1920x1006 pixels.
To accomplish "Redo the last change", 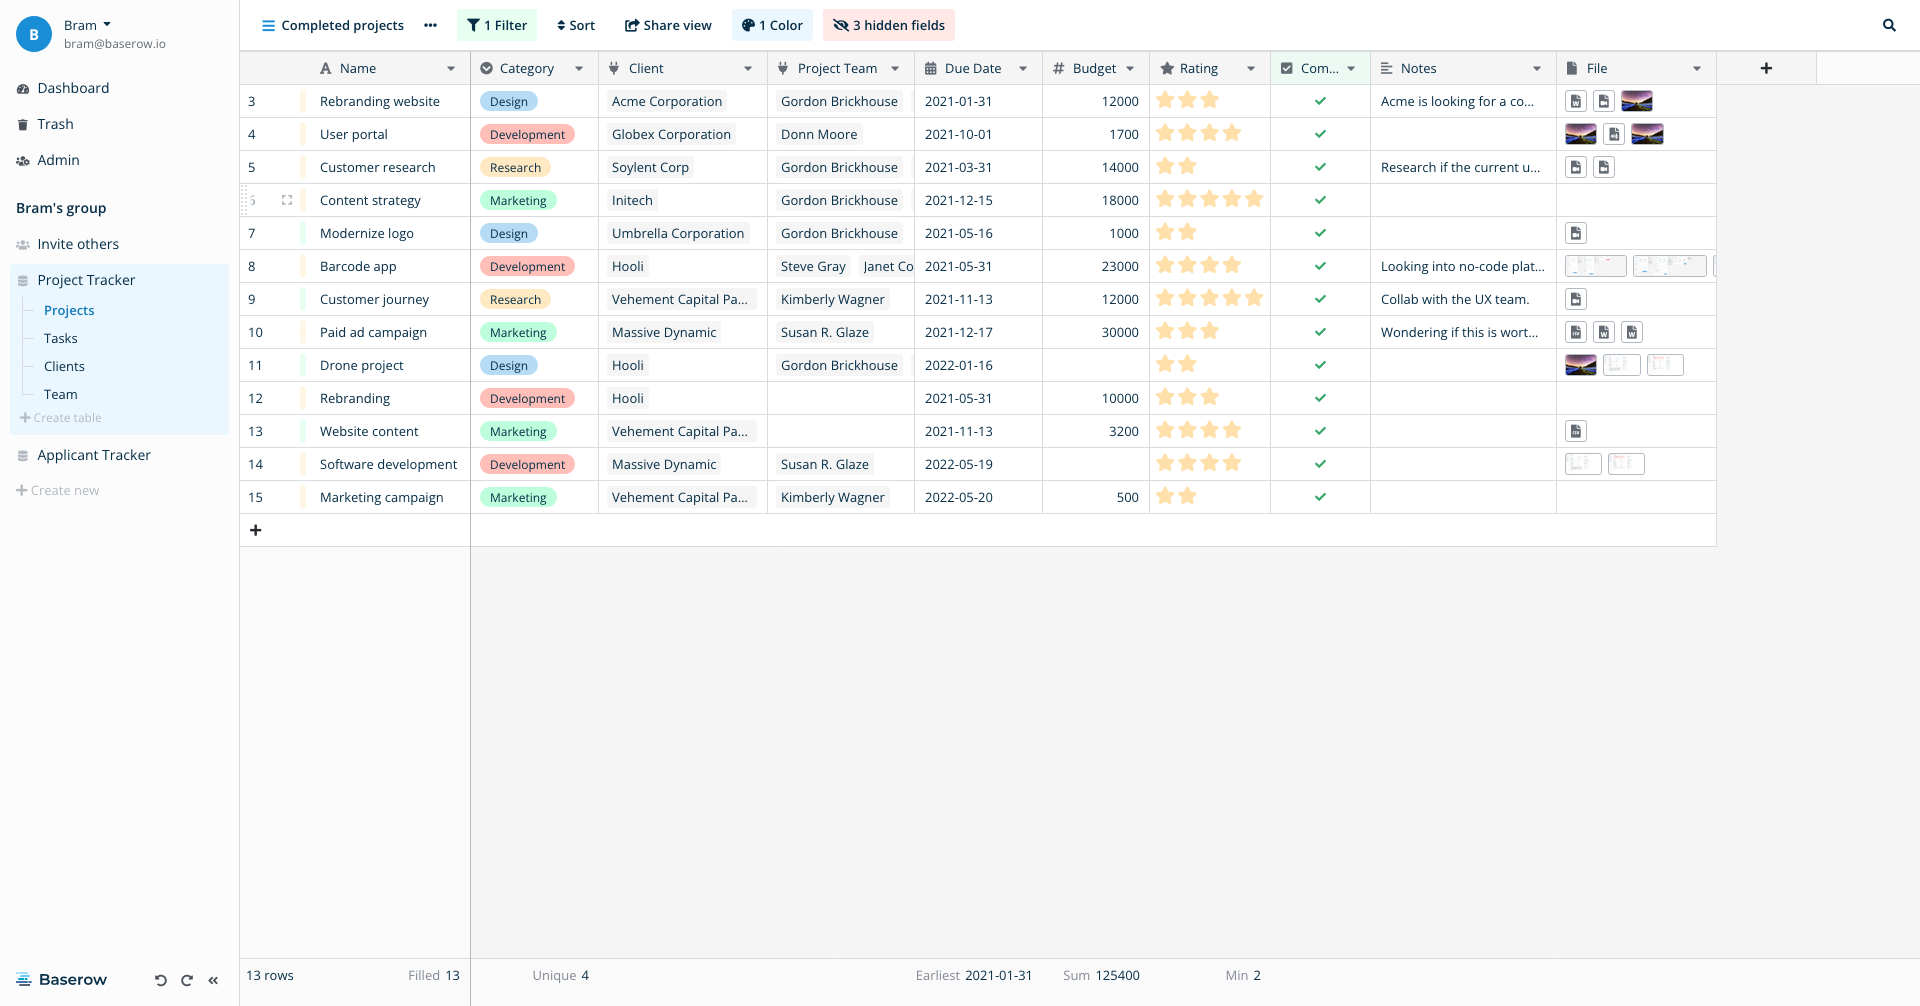I will point(187,980).
